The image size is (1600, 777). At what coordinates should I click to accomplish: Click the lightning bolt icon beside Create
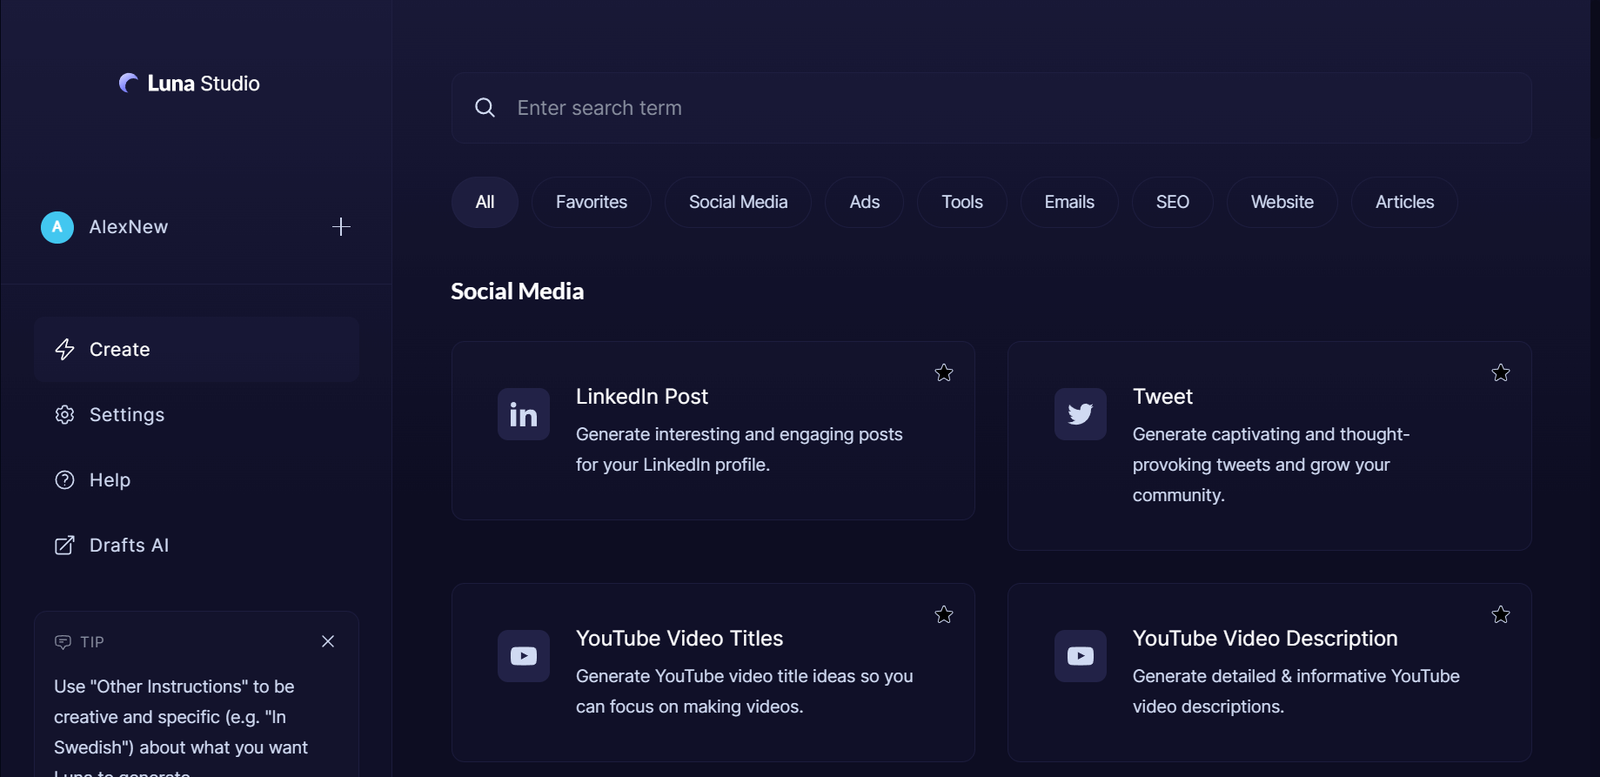[x=65, y=349]
